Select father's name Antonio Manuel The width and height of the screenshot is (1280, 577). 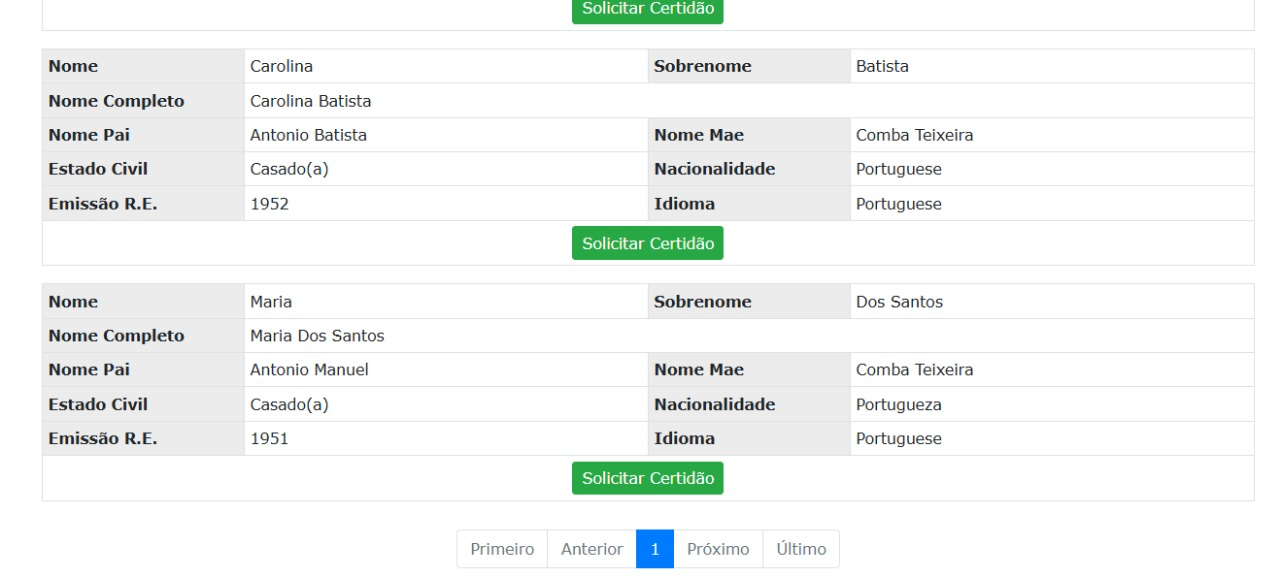click(x=309, y=370)
